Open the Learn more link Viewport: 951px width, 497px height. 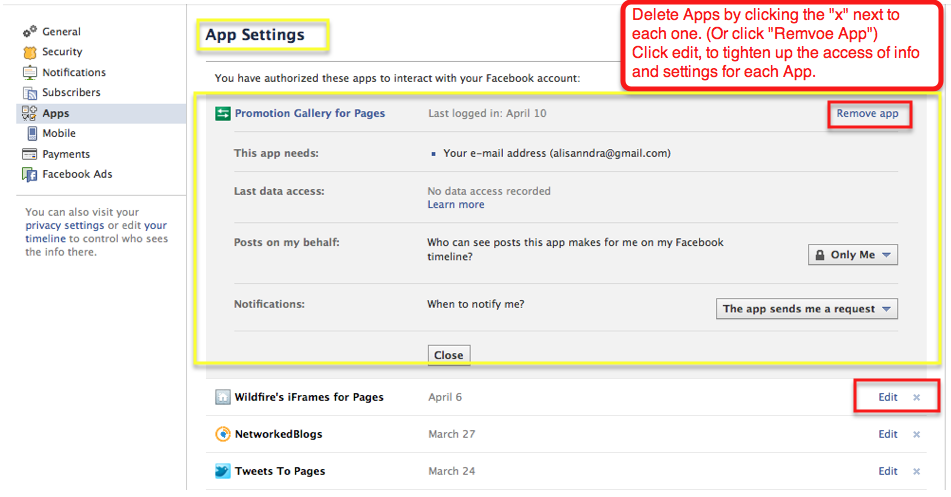[x=455, y=205]
